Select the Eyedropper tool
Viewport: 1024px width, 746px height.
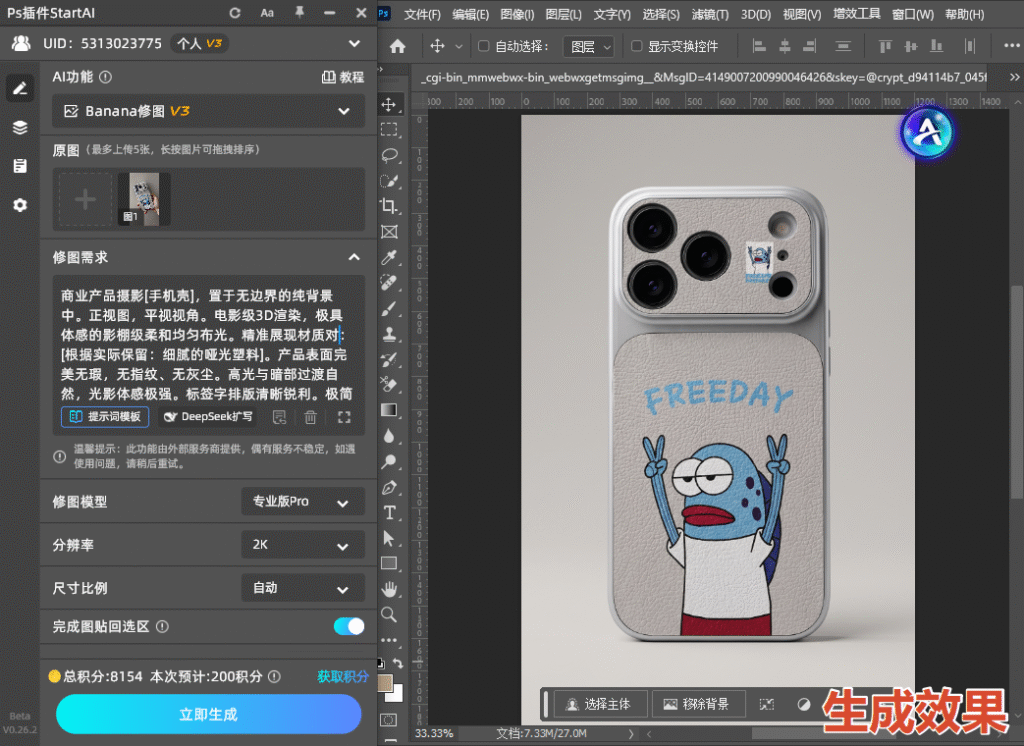tap(389, 257)
